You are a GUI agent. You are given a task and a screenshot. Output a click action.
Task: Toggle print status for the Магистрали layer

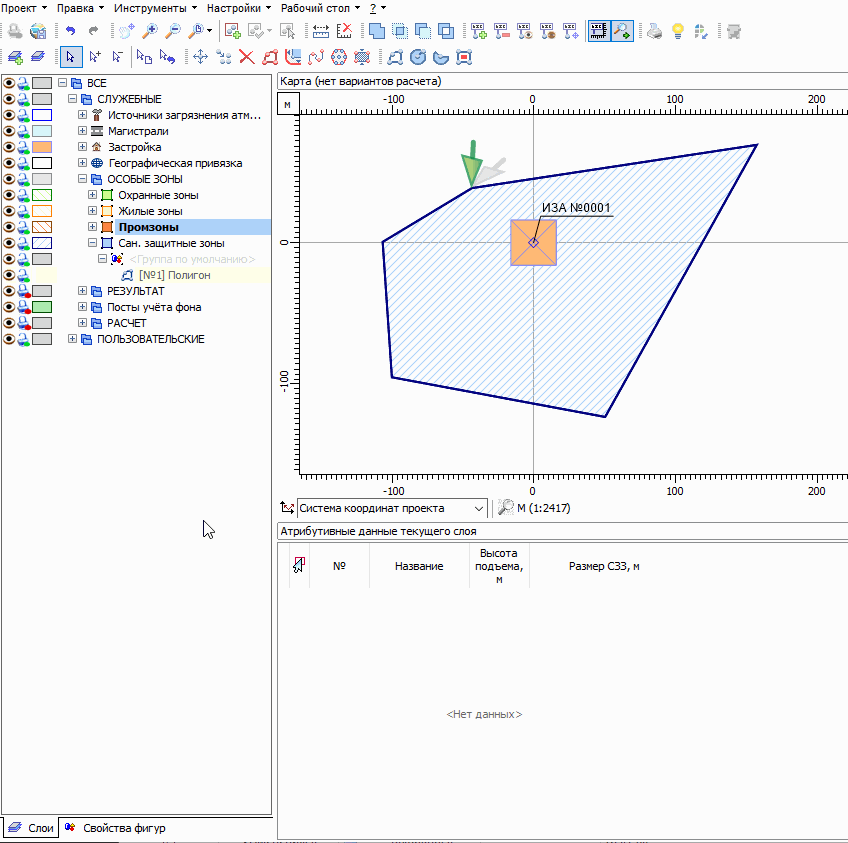pos(23,131)
